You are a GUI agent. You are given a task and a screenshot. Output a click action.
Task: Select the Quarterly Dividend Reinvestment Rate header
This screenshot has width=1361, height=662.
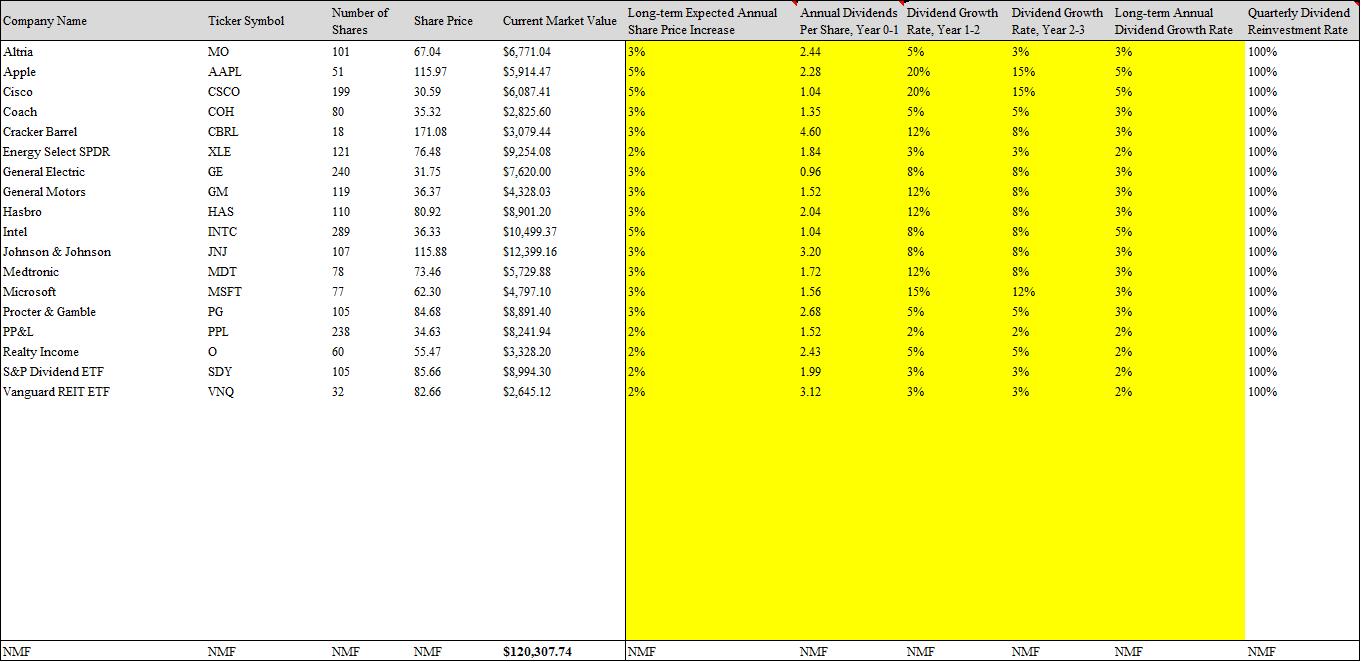point(1298,21)
